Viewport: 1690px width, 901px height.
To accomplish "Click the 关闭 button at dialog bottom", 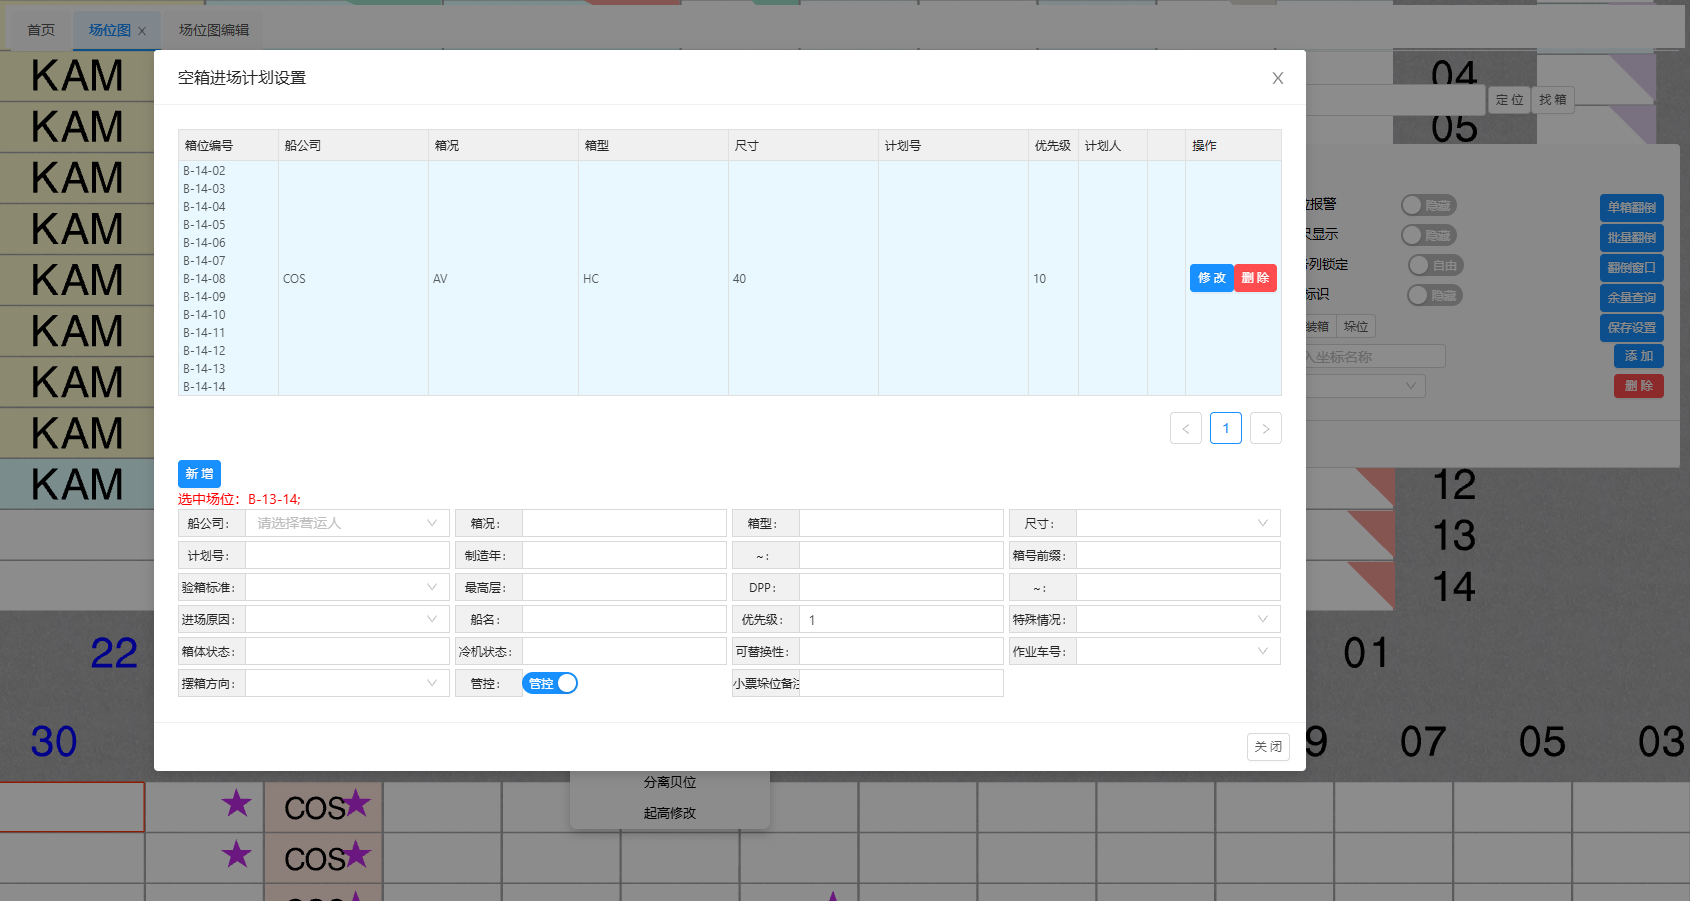I will pos(1267,746).
